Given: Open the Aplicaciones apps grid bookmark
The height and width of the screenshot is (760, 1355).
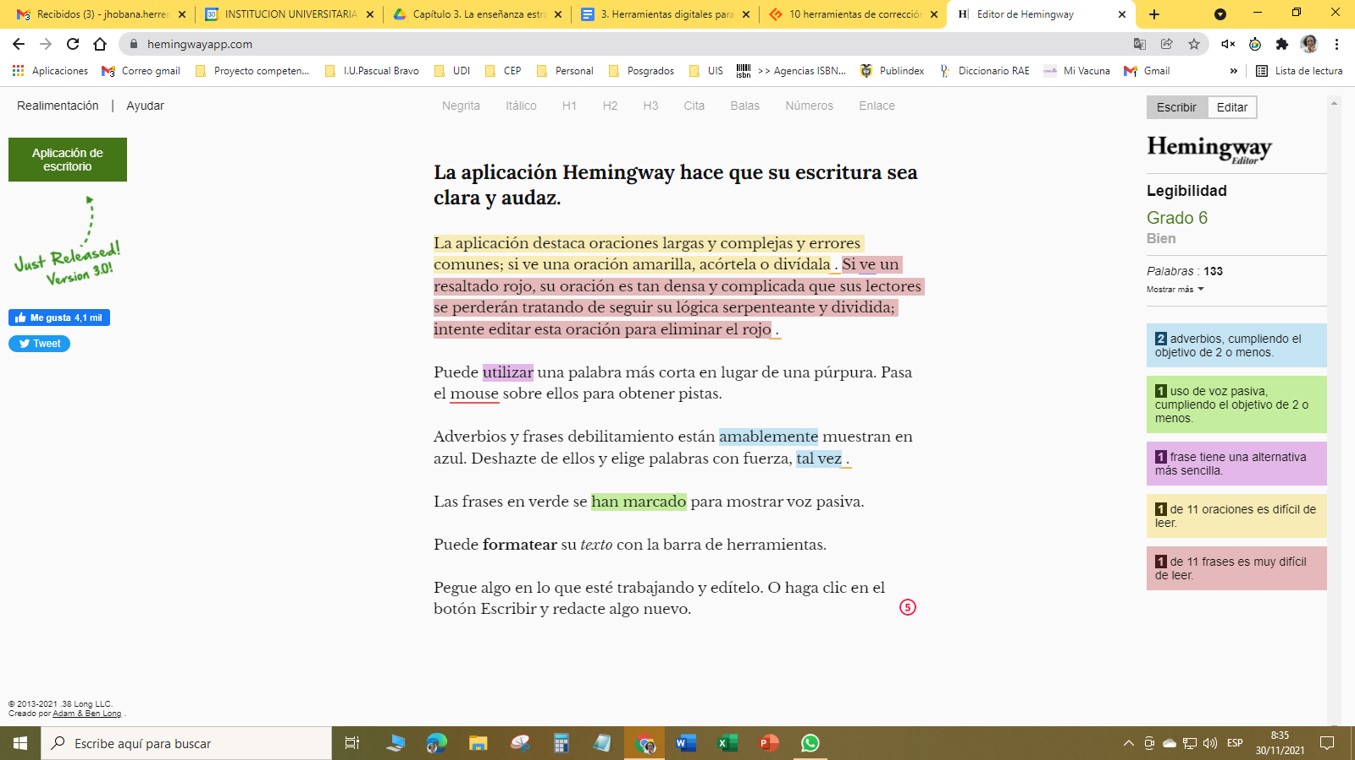Looking at the screenshot, I should coord(50,71).
